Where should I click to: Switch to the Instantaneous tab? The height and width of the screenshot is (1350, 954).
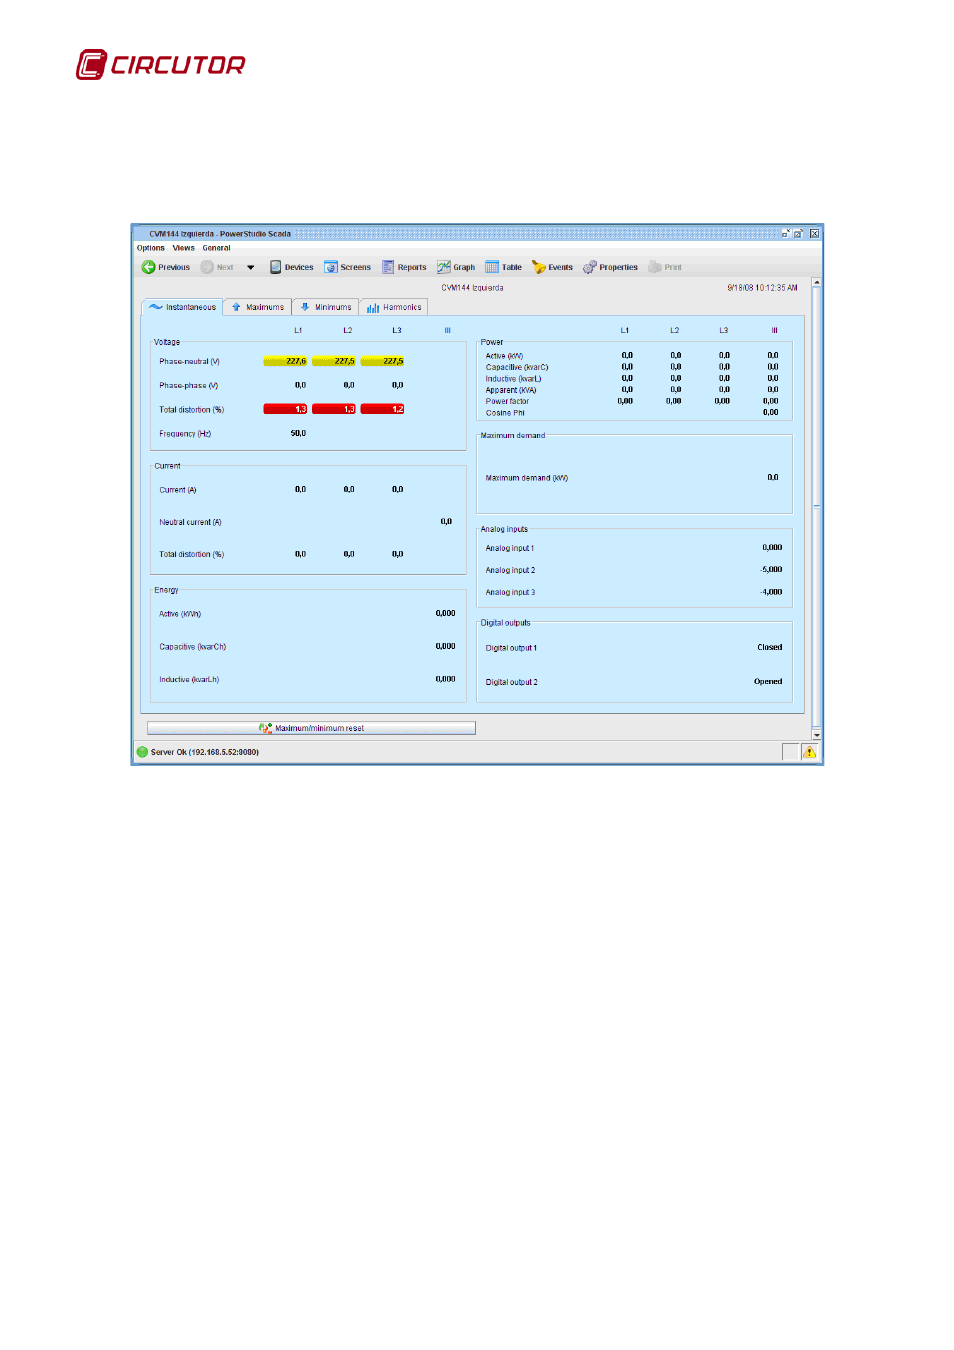[x=182, y=307]
